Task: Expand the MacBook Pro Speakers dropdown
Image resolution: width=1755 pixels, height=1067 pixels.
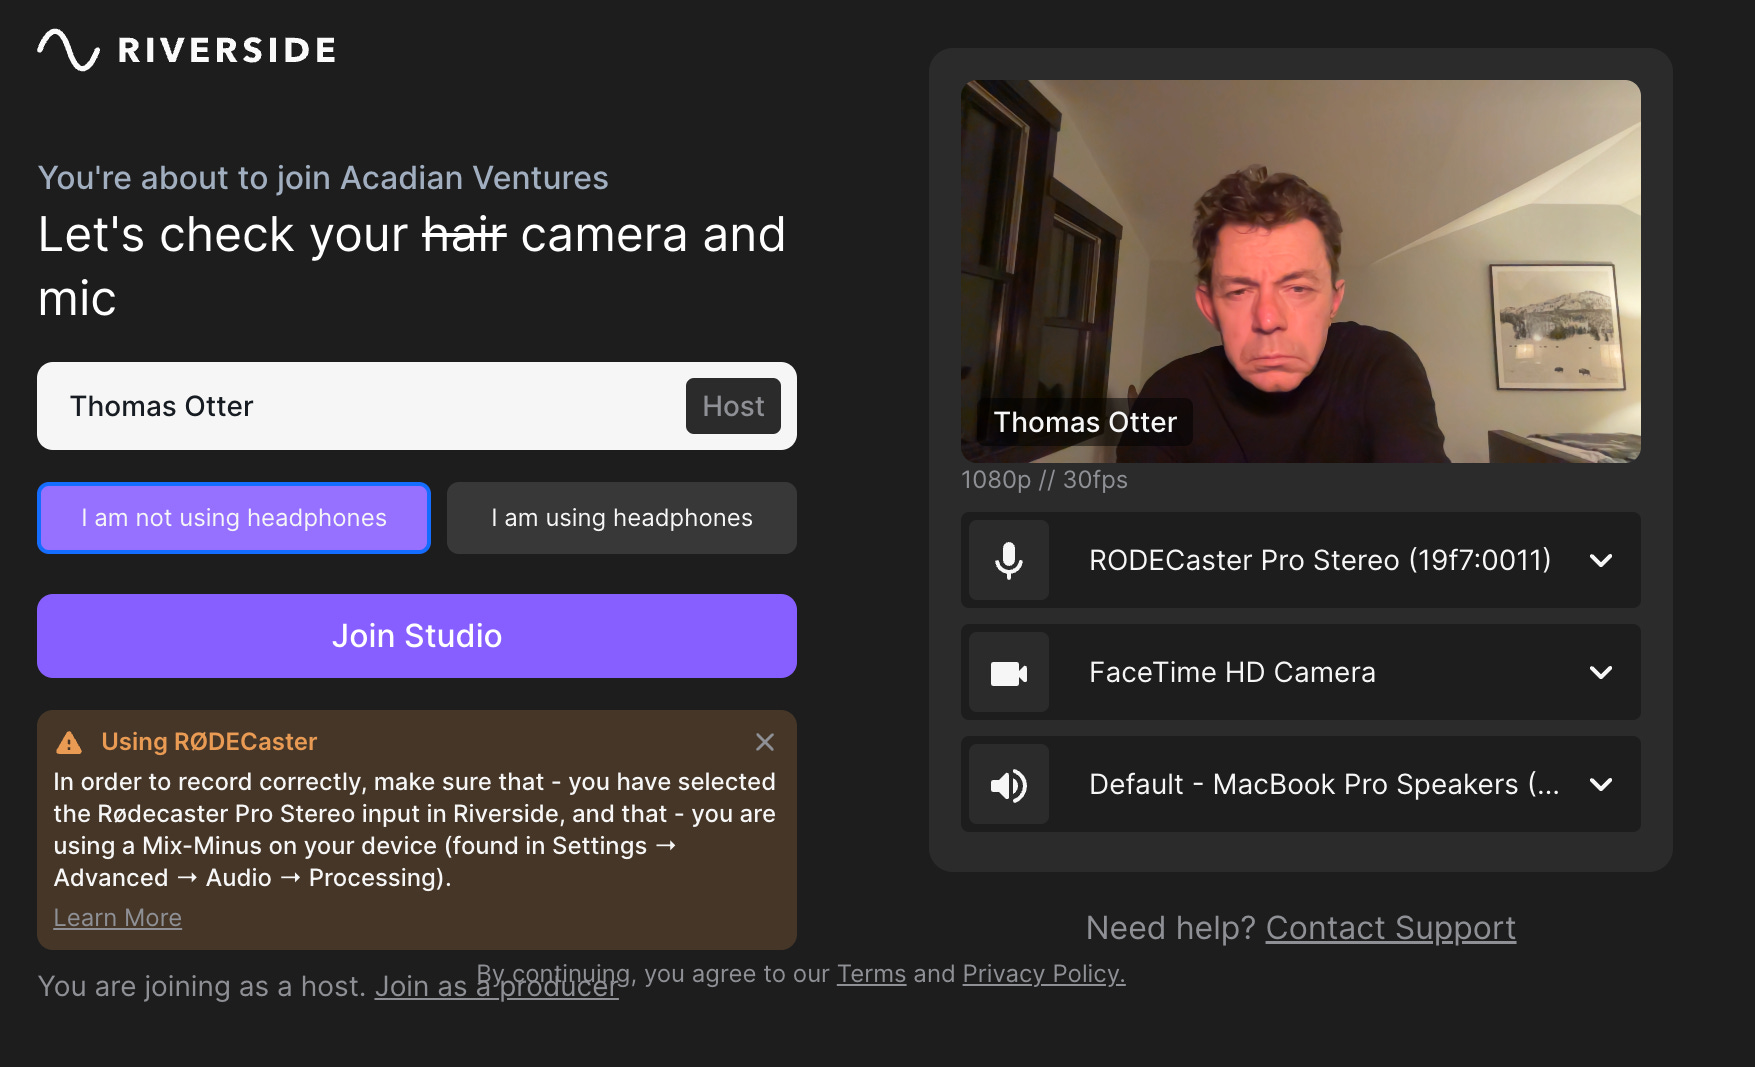Action: (1601, 784)
